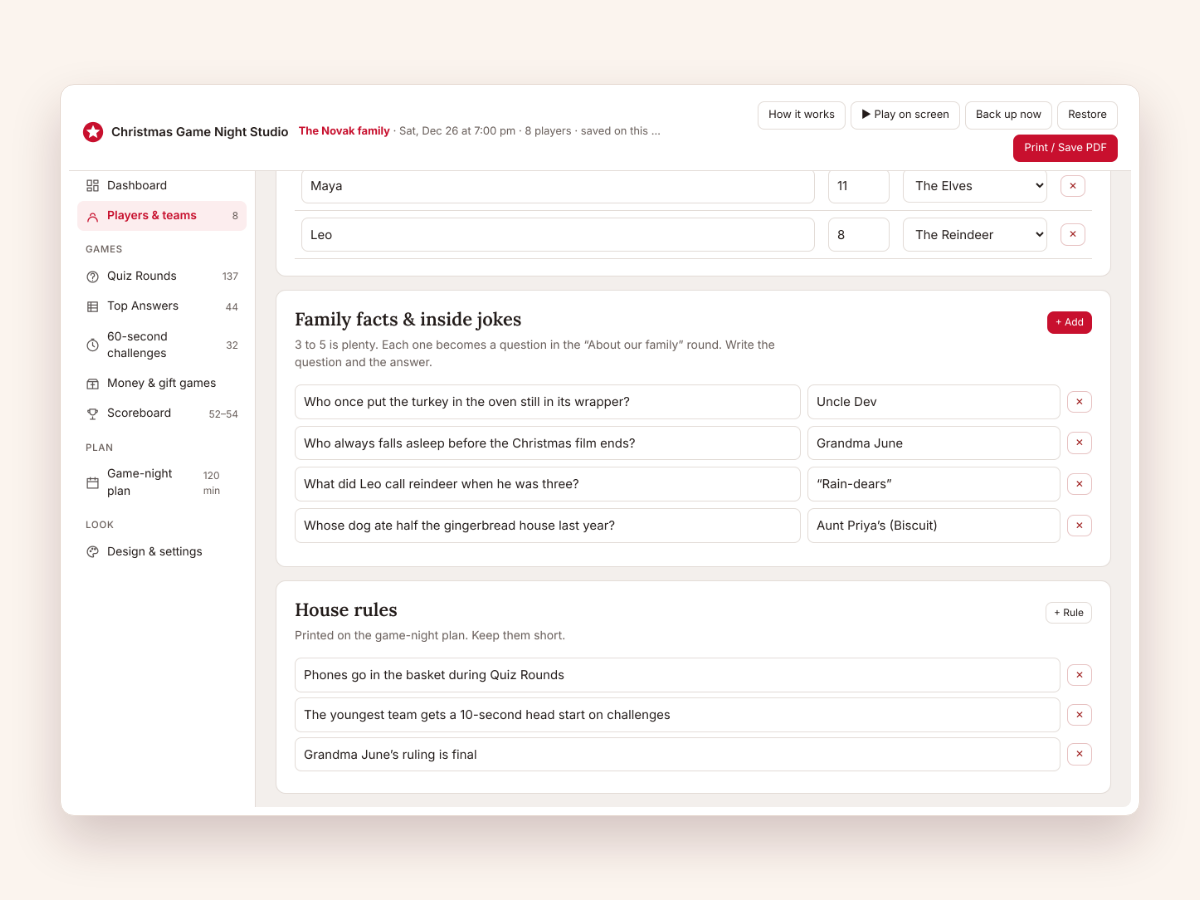Click the Leo name input field
Image resolution: width=1200 pixels, height=900 pixels.
click(x=558, y=235)
